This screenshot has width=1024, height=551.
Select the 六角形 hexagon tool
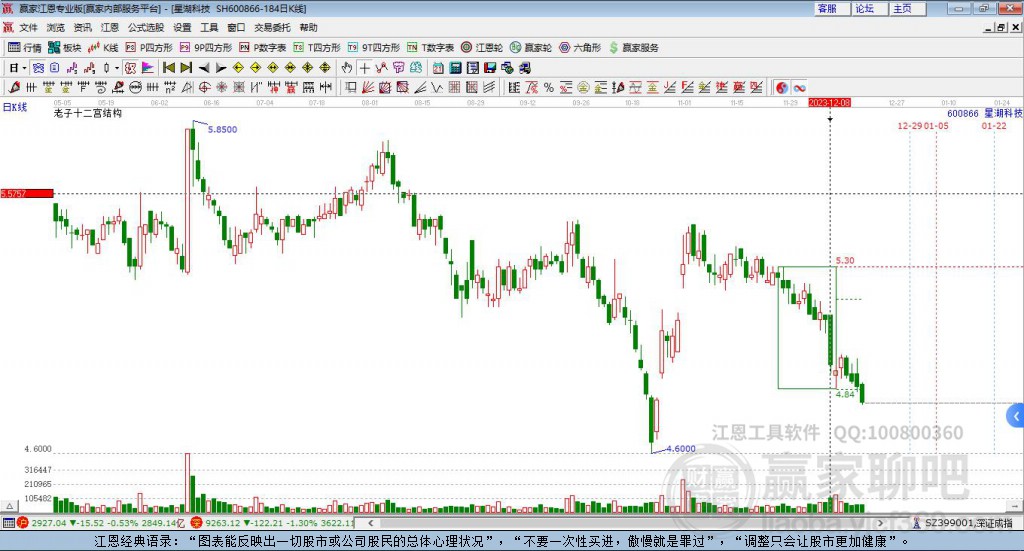pos(580,47)
